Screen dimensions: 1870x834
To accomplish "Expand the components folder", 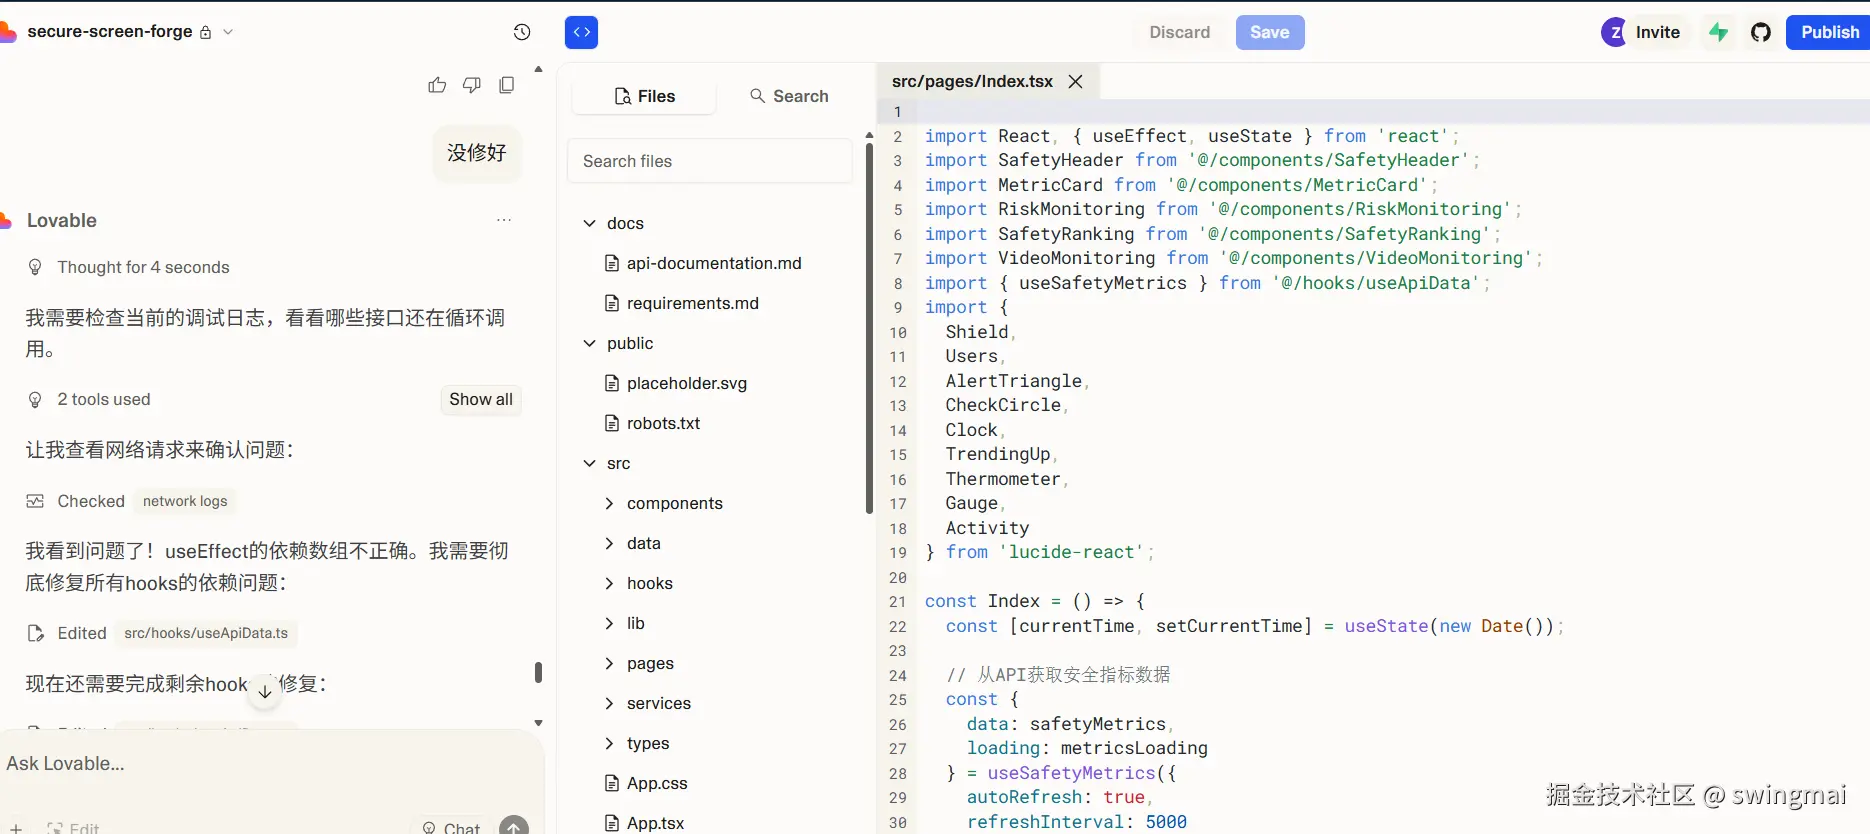I will point(610,503).
